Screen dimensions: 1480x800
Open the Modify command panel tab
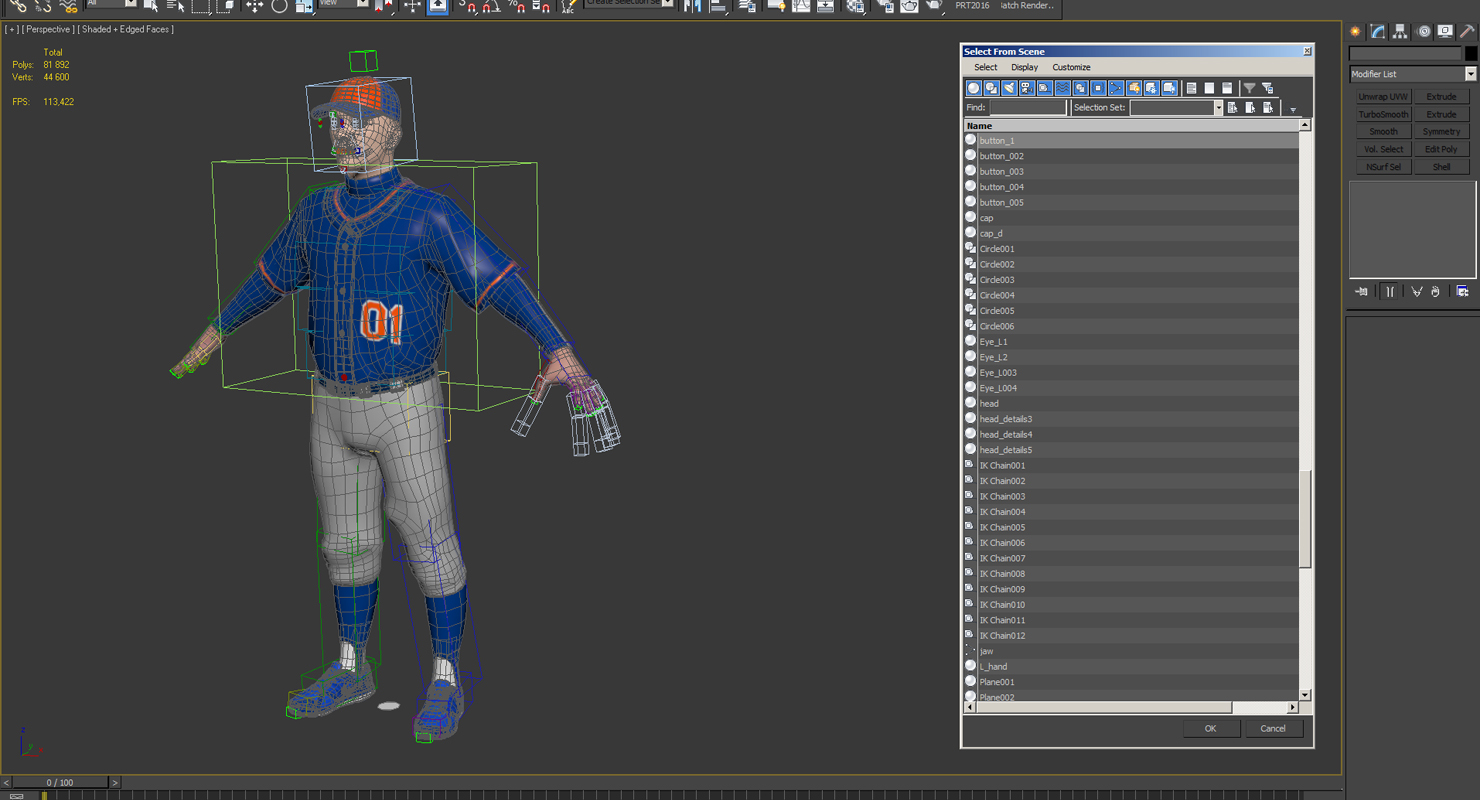(1378, 32)
